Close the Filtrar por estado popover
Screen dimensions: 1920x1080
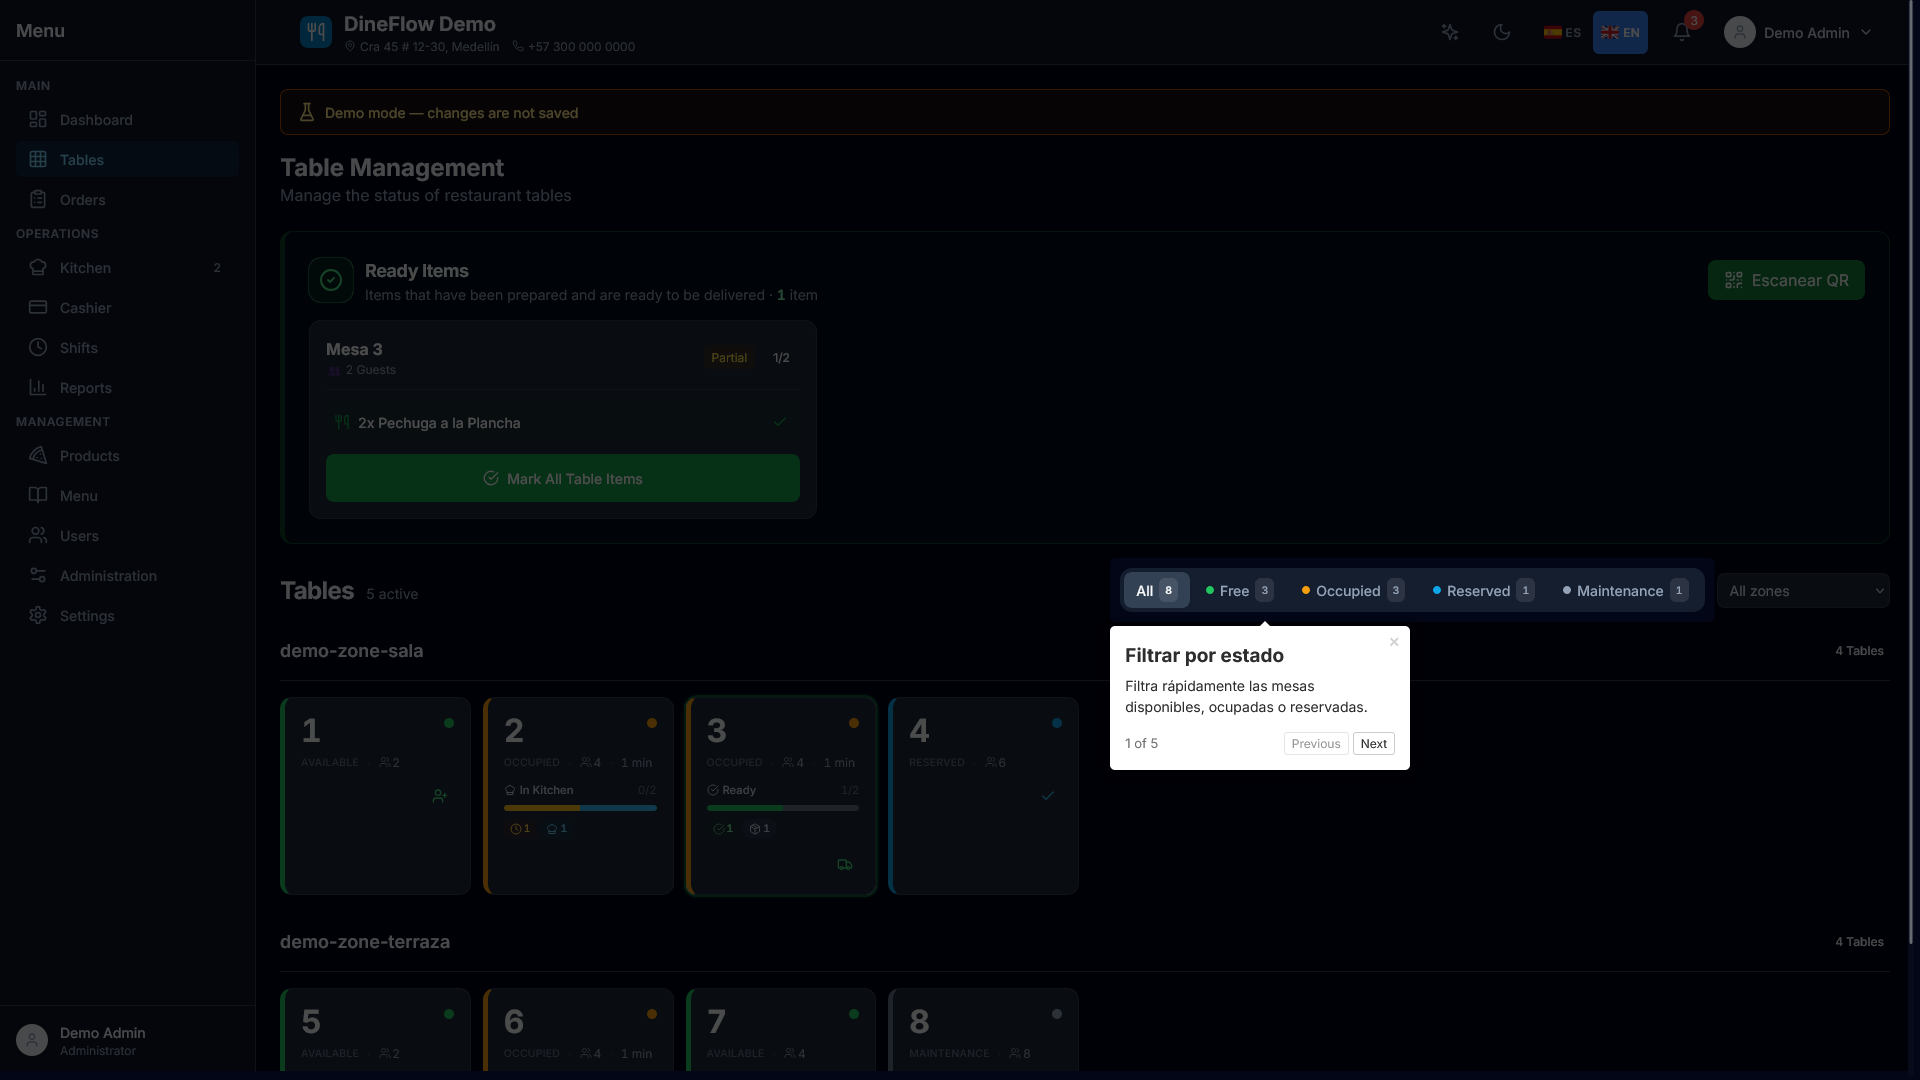[x=1394, y=642]
